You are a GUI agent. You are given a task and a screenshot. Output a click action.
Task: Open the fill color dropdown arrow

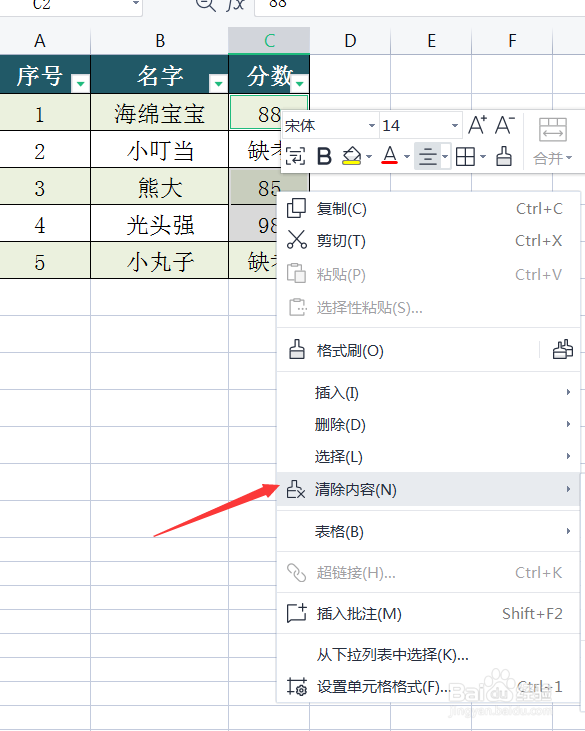click(369, 157)
